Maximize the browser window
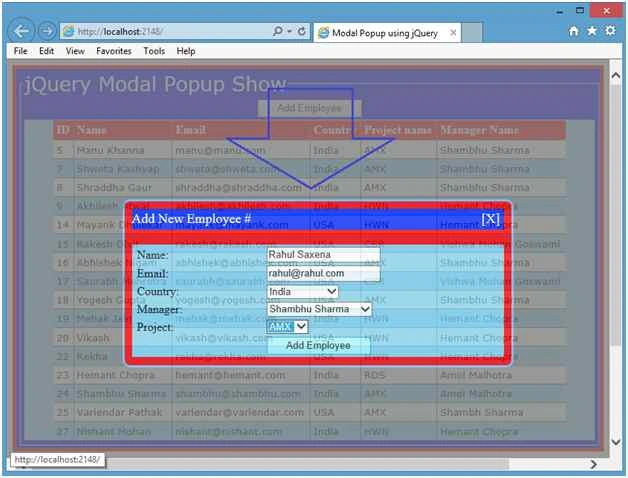The width and height of the screenshot is (628, 478). [580, 11]
